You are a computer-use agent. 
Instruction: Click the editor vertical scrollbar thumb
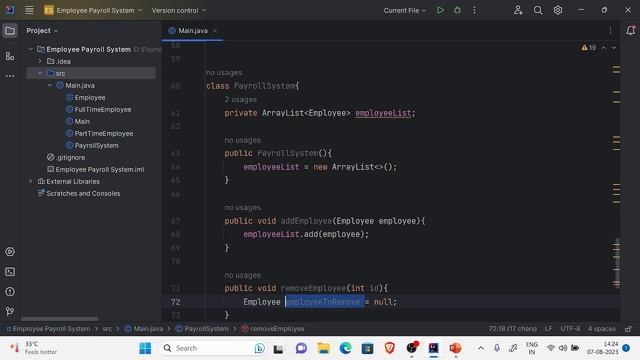click(617, 262)
